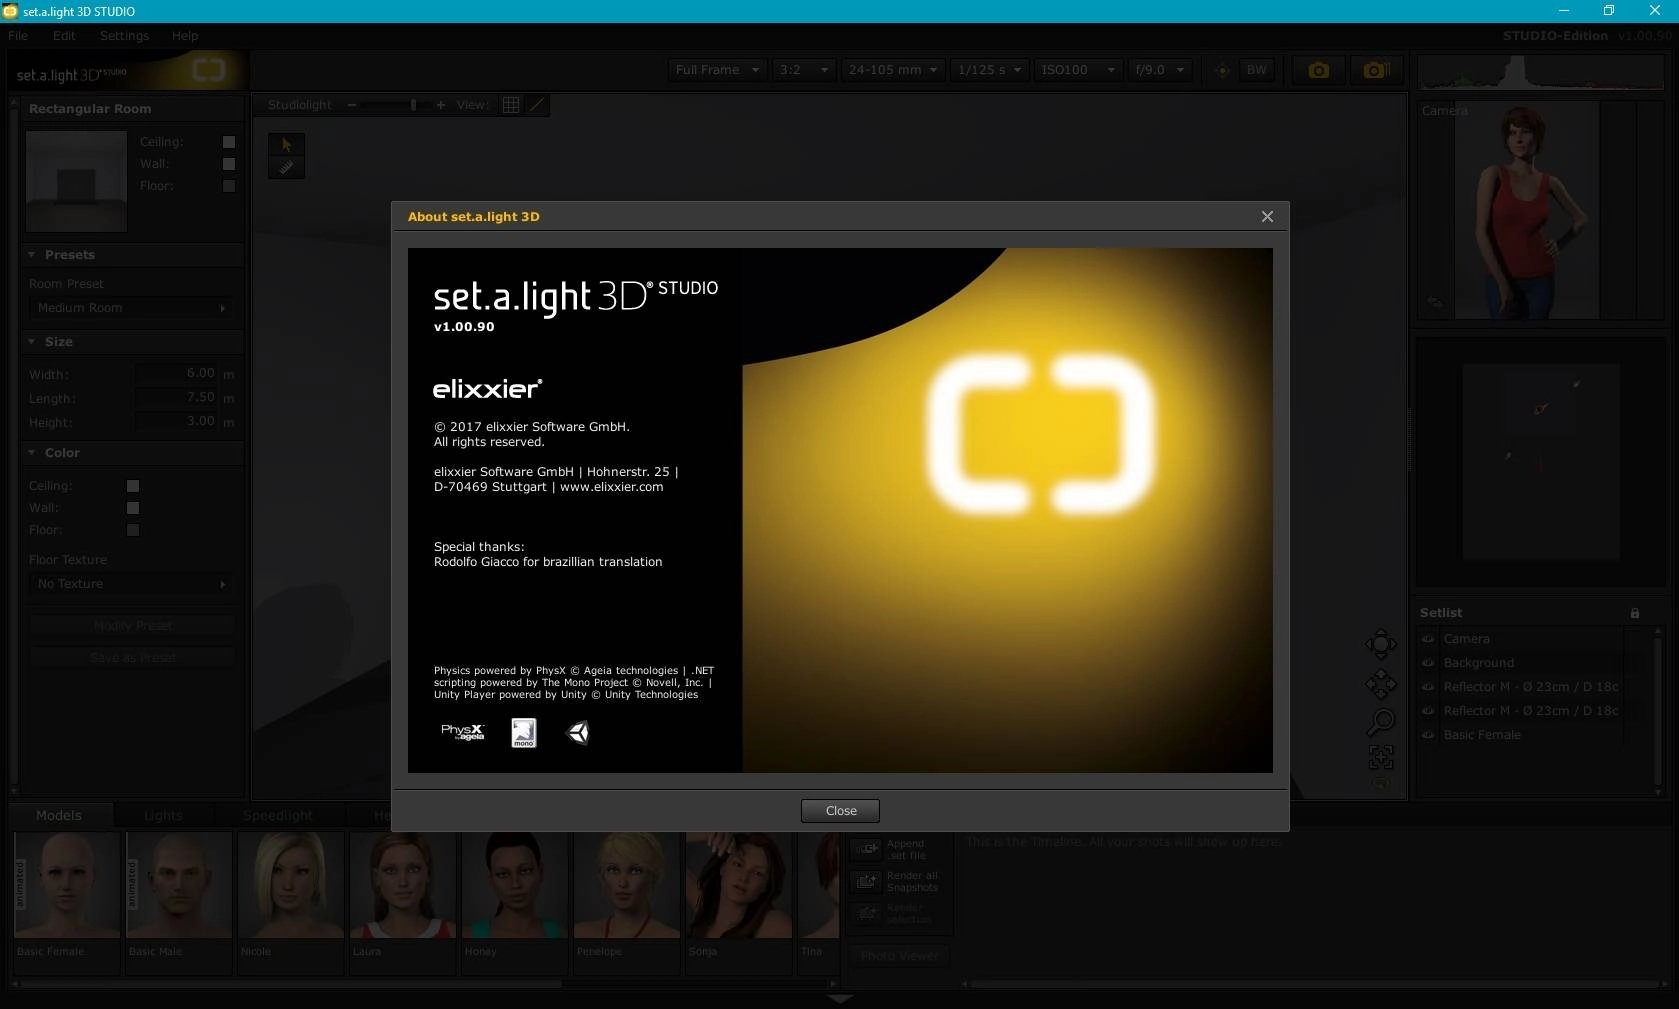Click the camera with flash render icon
This screenshot has height=1009, width=1679.
point(1376,70)
